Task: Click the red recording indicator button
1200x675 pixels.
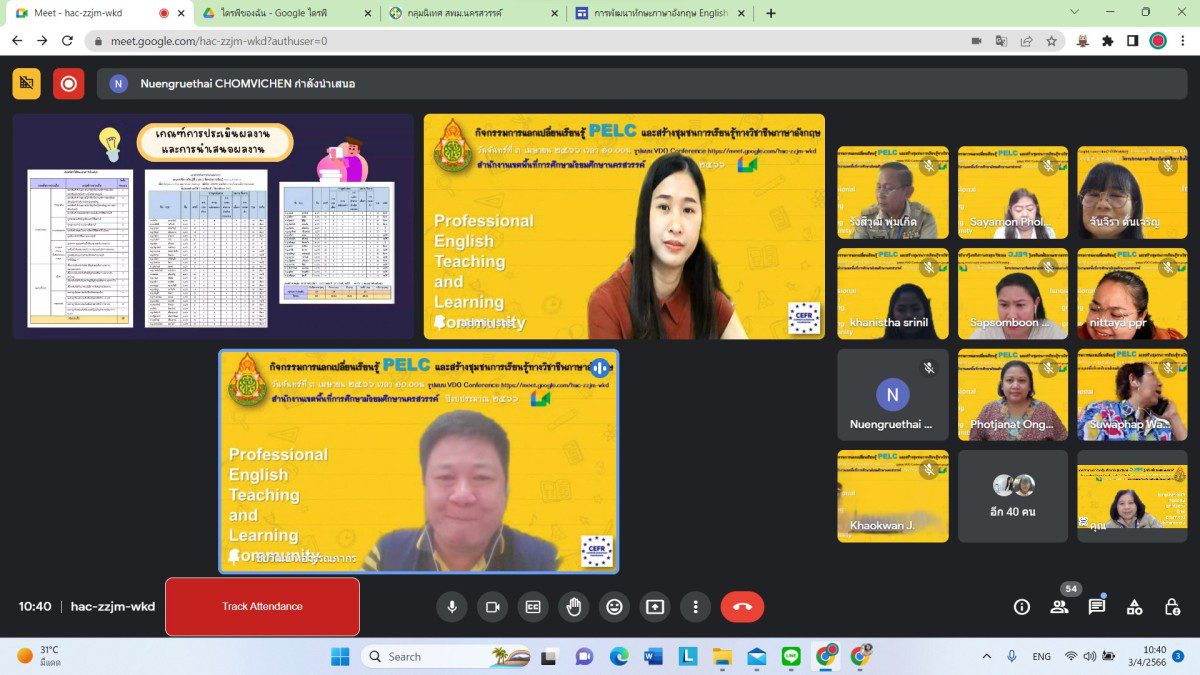Action: click(69, 83)
